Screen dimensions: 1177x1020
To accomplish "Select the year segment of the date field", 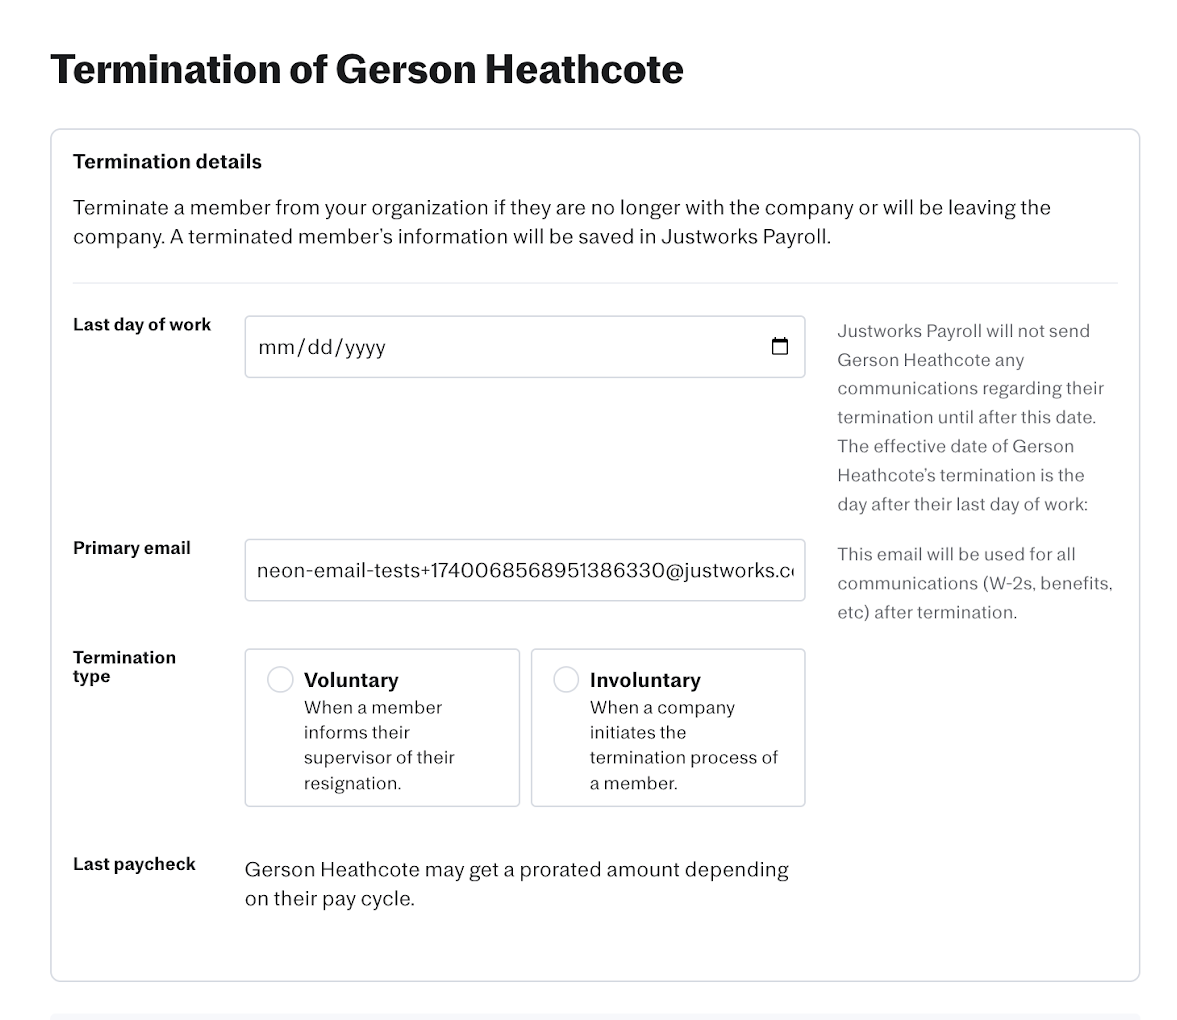I will click(365, 348).
